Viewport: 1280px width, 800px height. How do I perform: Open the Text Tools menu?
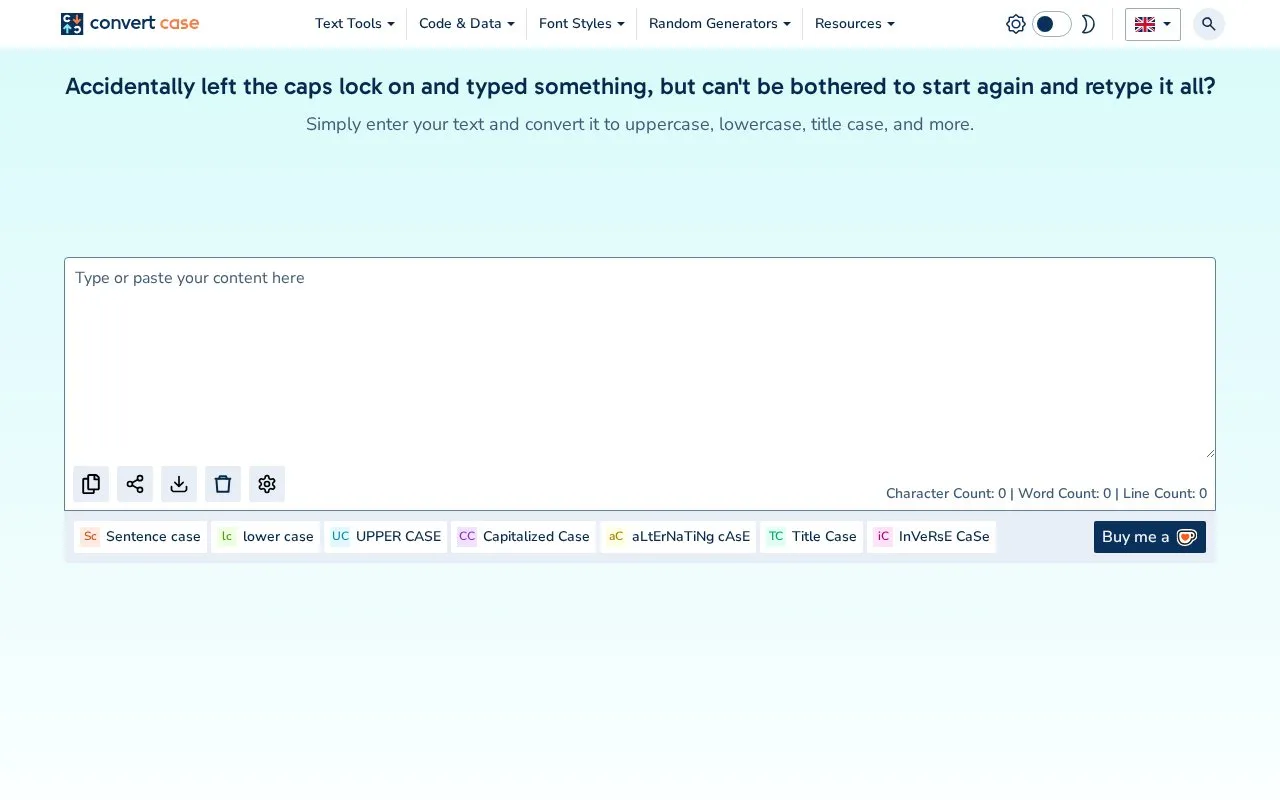click(x=355, y=24)
